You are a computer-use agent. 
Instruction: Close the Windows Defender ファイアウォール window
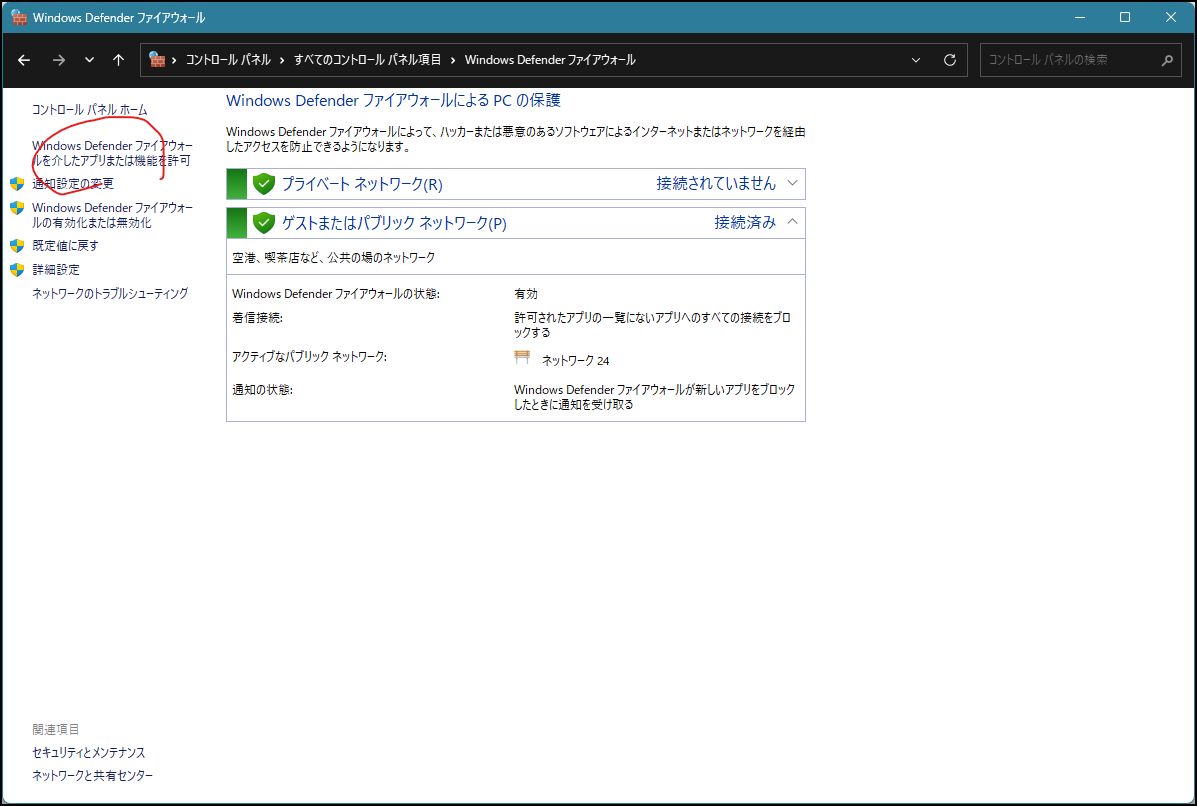[1171, 17]
